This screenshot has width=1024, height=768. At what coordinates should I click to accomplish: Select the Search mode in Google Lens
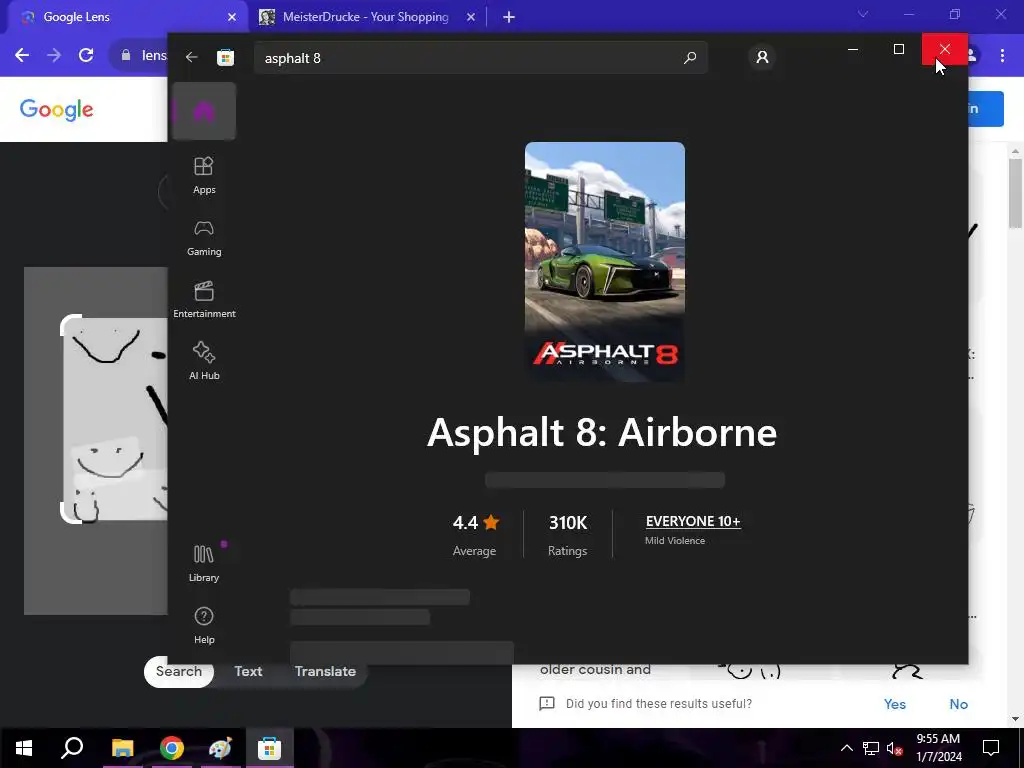click(179, 671)
